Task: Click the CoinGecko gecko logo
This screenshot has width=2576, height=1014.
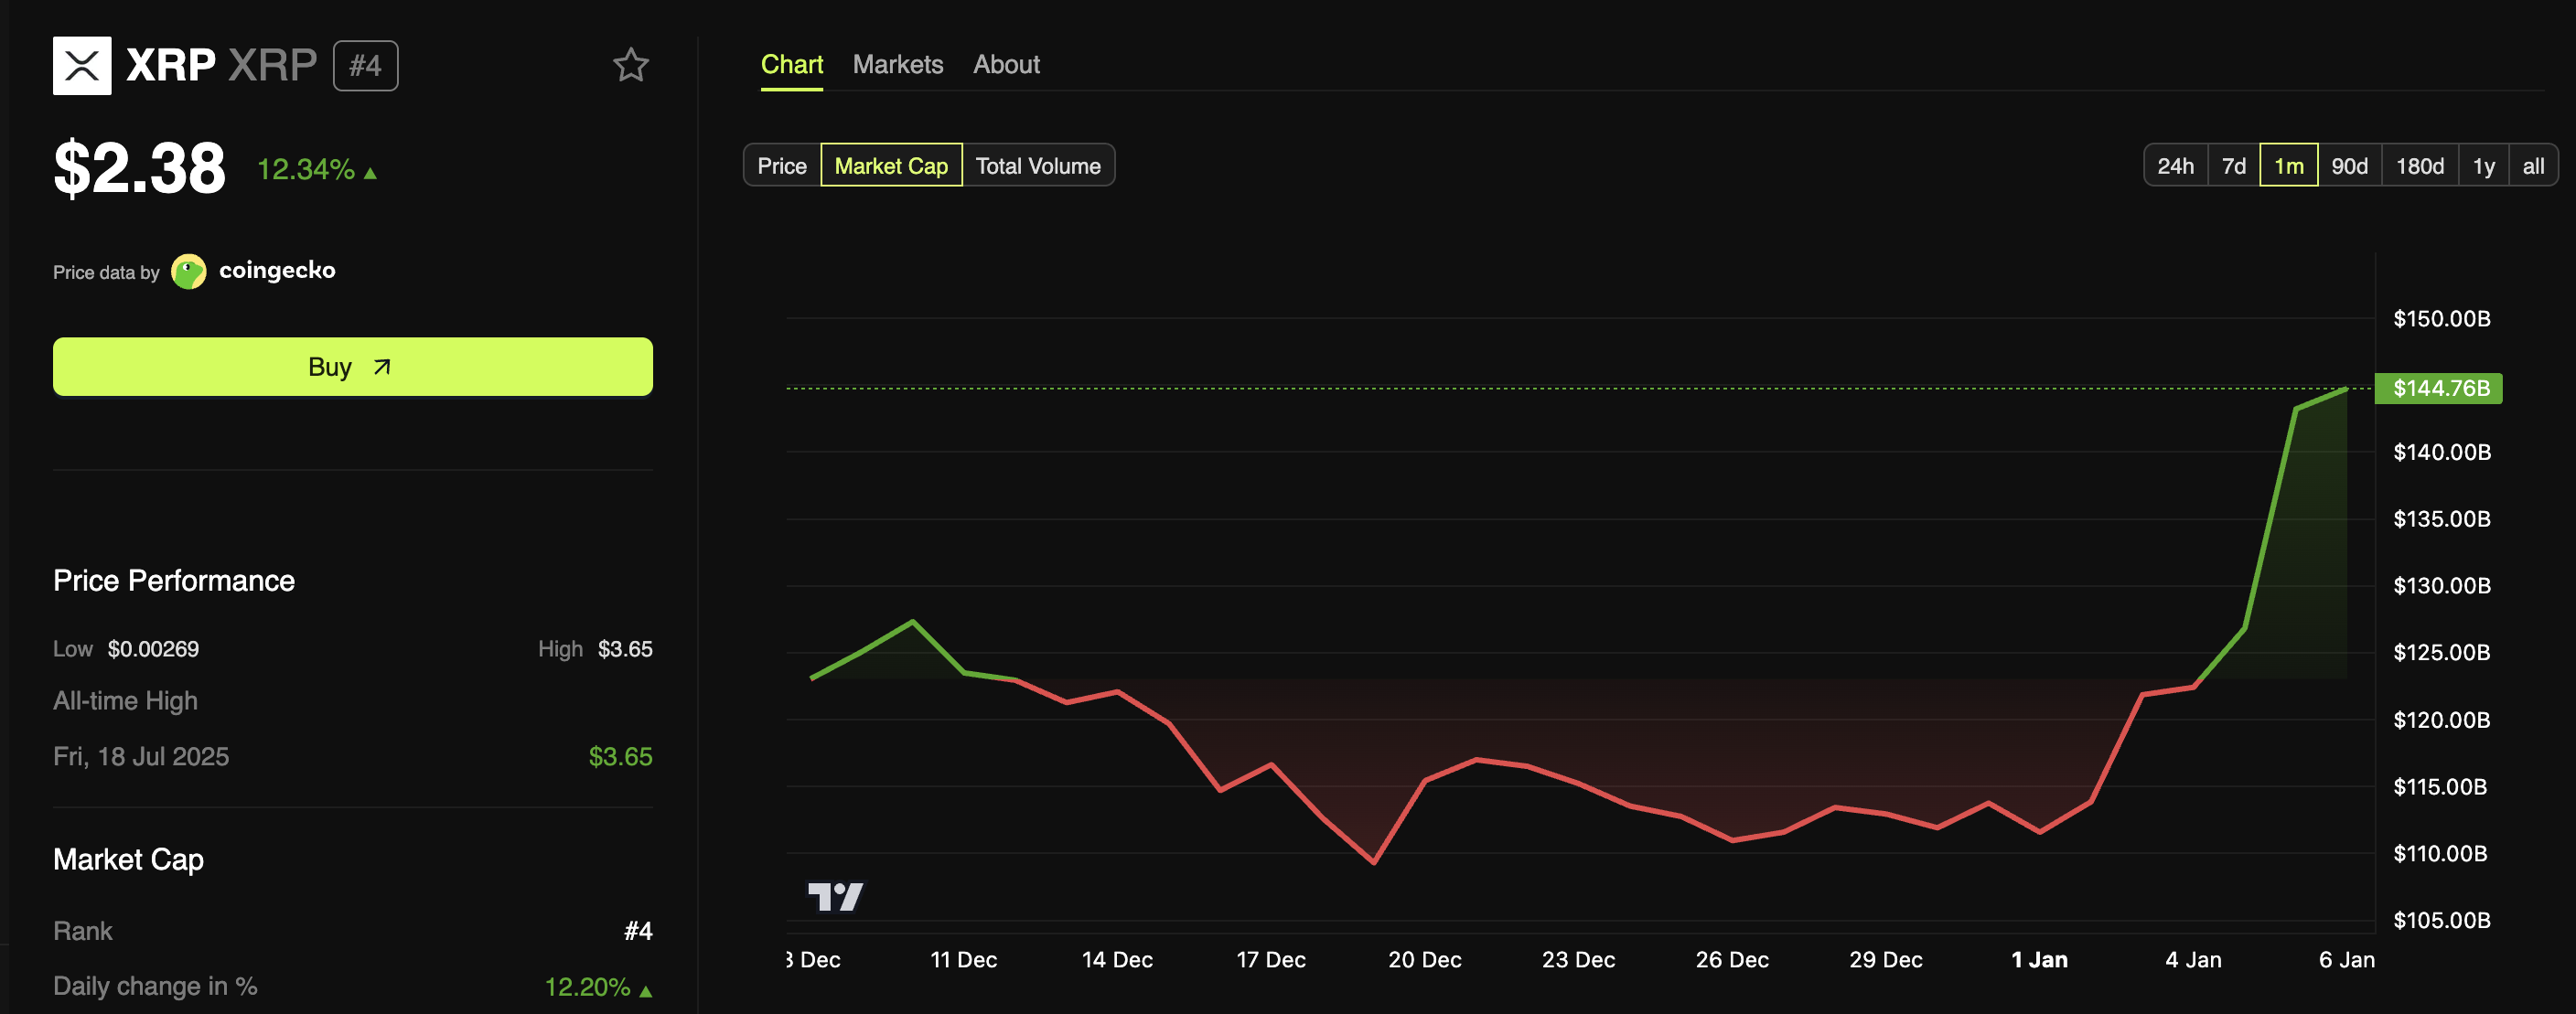Action: pyautogui.click(x=189, y=271)
